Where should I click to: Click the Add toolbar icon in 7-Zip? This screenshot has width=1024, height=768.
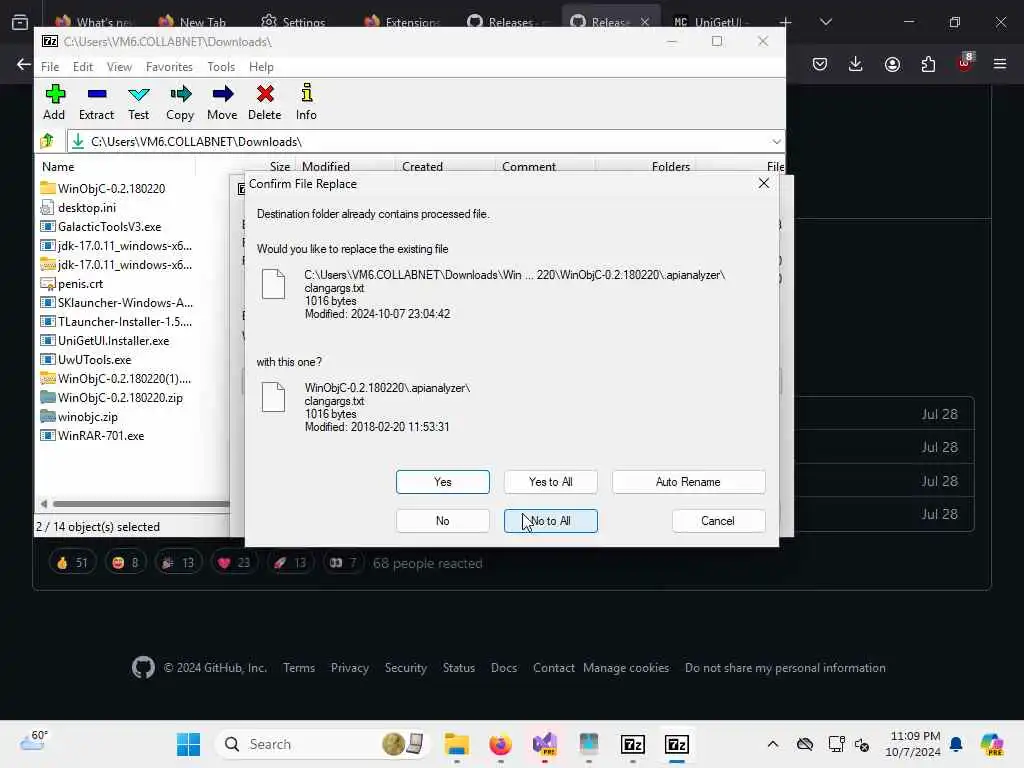(54, 103)
